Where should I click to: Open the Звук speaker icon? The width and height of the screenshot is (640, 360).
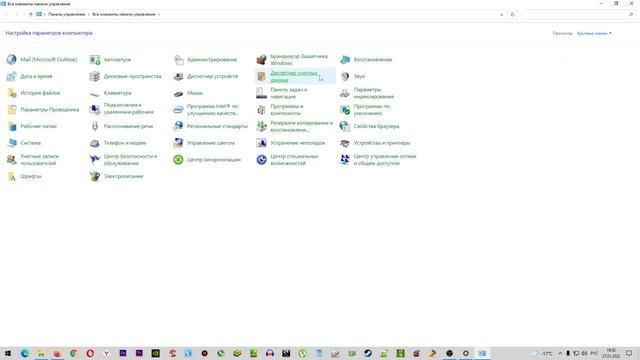(345, 76)
